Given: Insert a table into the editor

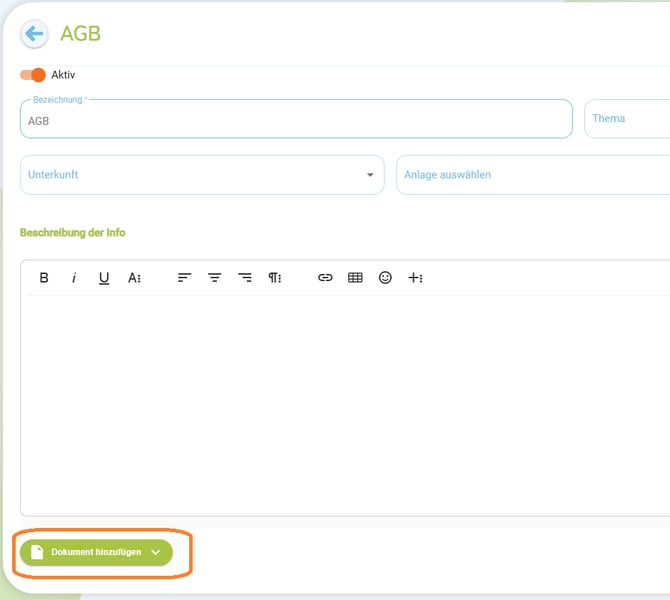Looking at the screenshot, I should click(x=355, y=278).
